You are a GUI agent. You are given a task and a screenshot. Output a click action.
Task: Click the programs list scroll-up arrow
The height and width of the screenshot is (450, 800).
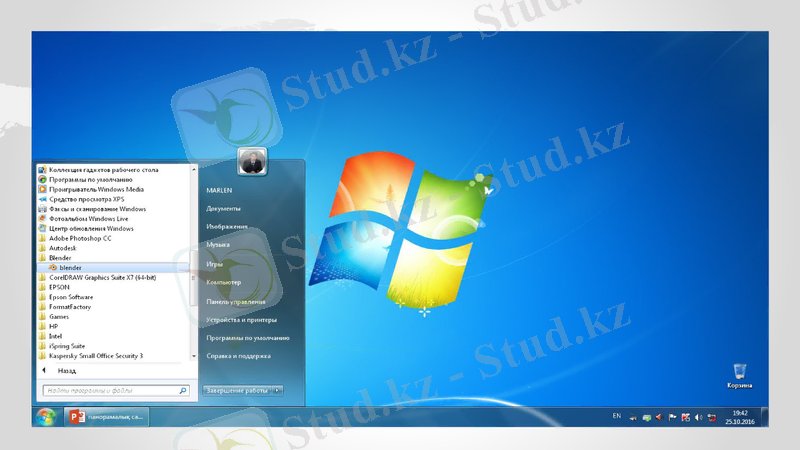tap(194, 169)
